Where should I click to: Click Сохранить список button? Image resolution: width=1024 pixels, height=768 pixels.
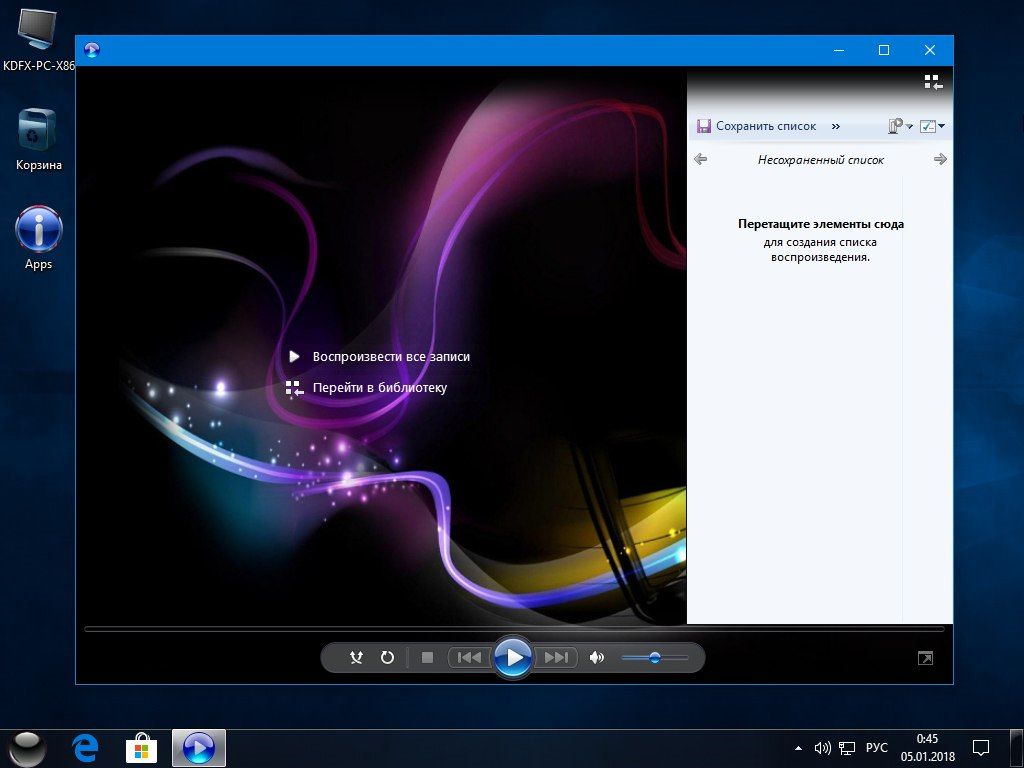click(x=757, y=127)
